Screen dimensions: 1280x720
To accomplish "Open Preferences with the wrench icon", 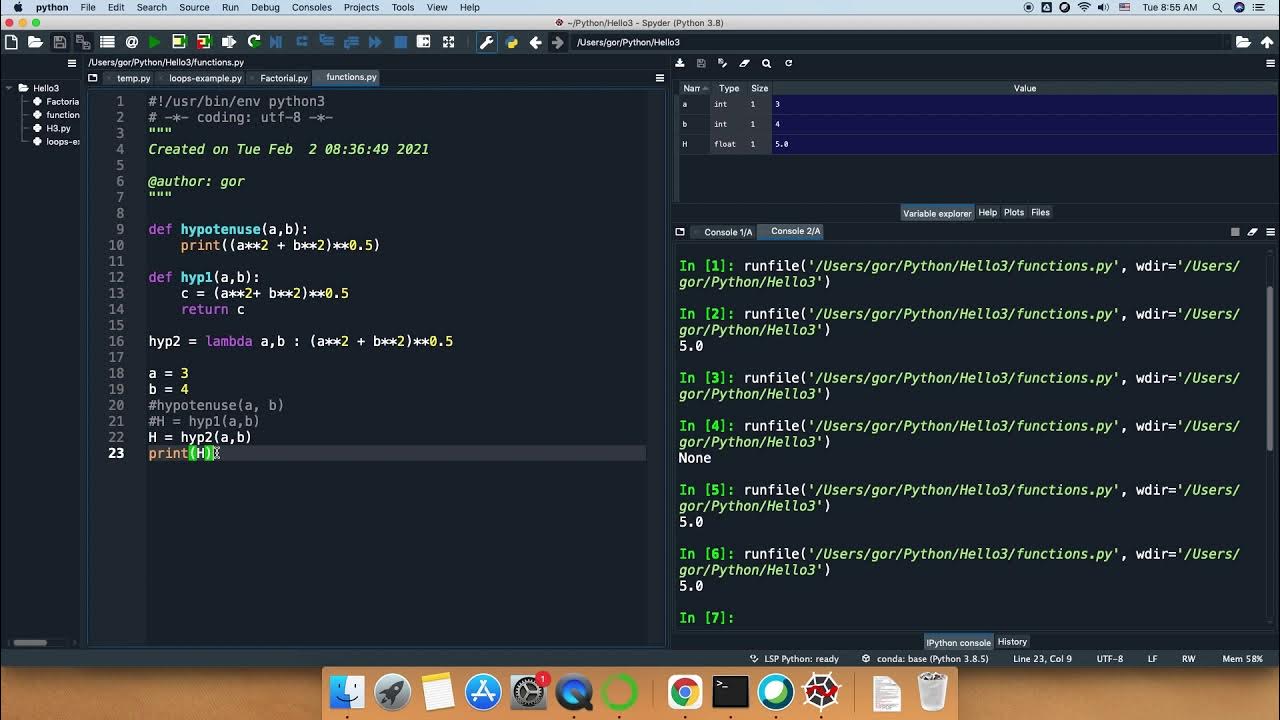I will [487, 42].
